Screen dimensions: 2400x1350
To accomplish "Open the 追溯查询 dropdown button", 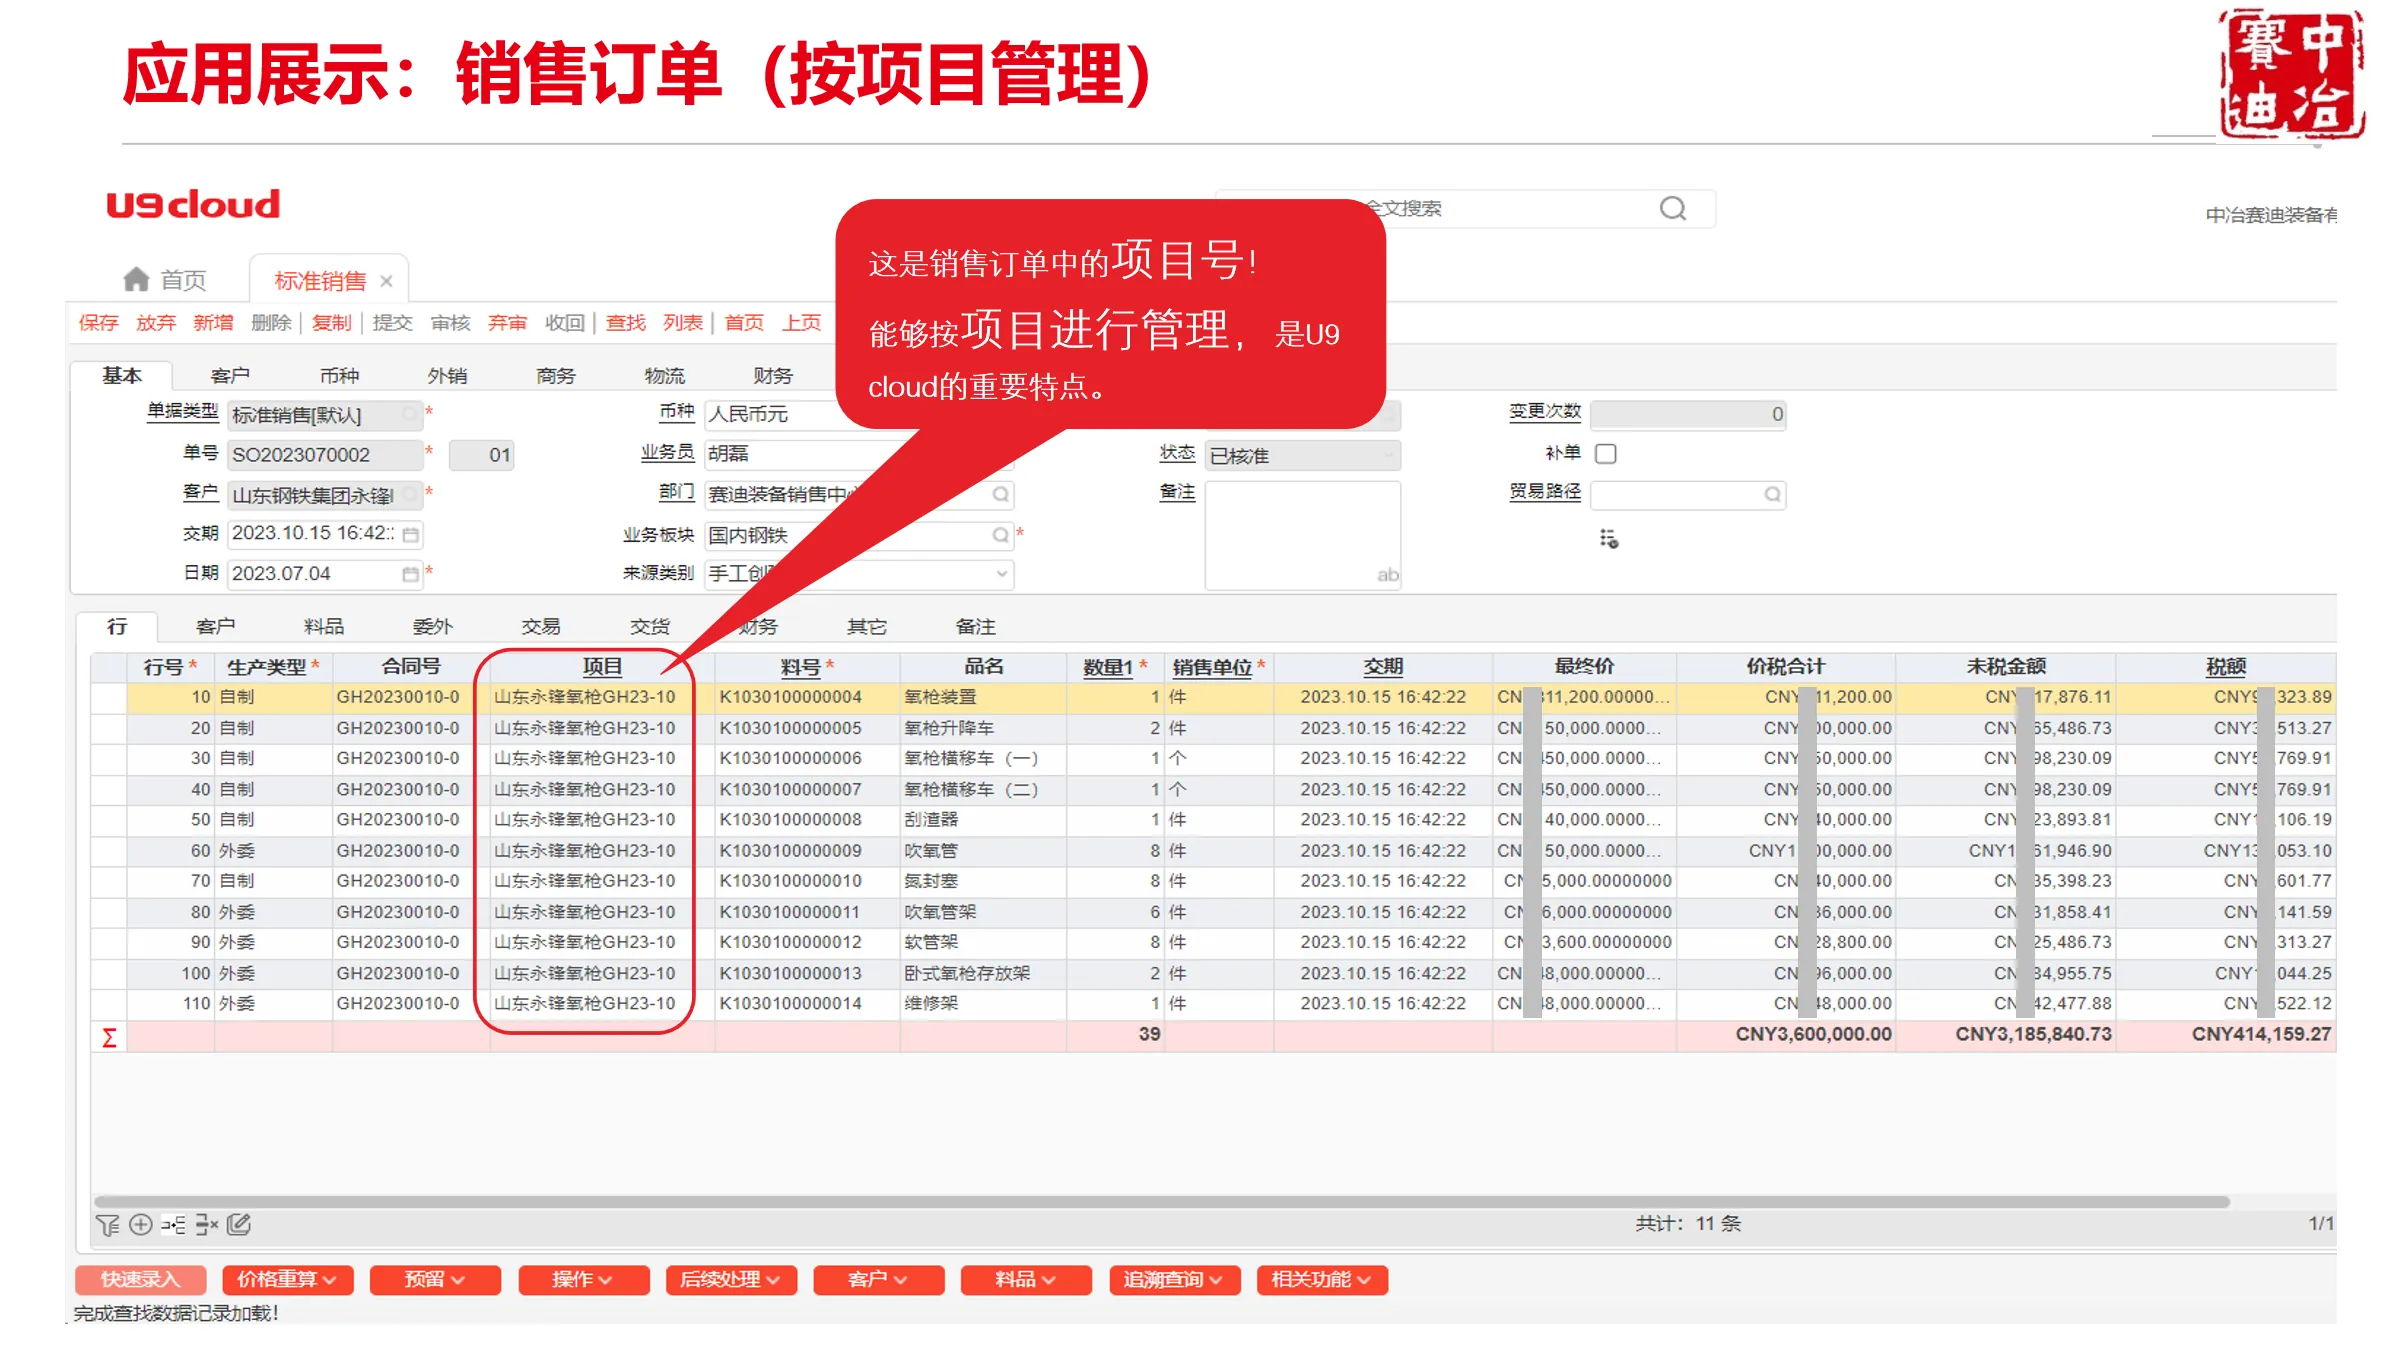I will [x=1174, y=1279].
